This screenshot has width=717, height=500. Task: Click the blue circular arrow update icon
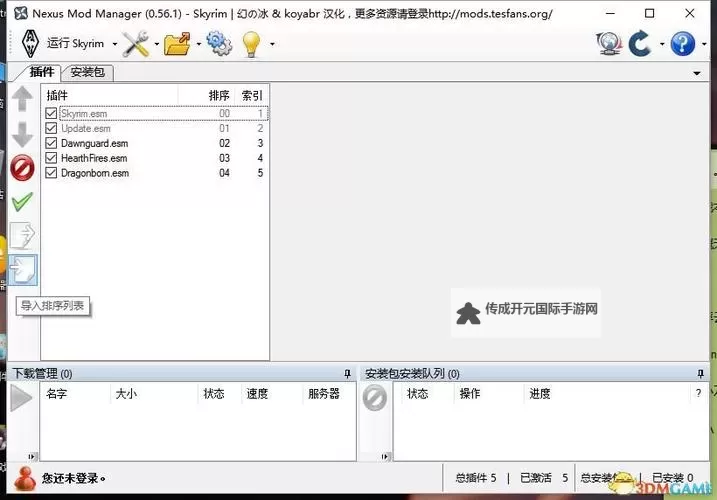pyautogui.click(x=640, y=43)
